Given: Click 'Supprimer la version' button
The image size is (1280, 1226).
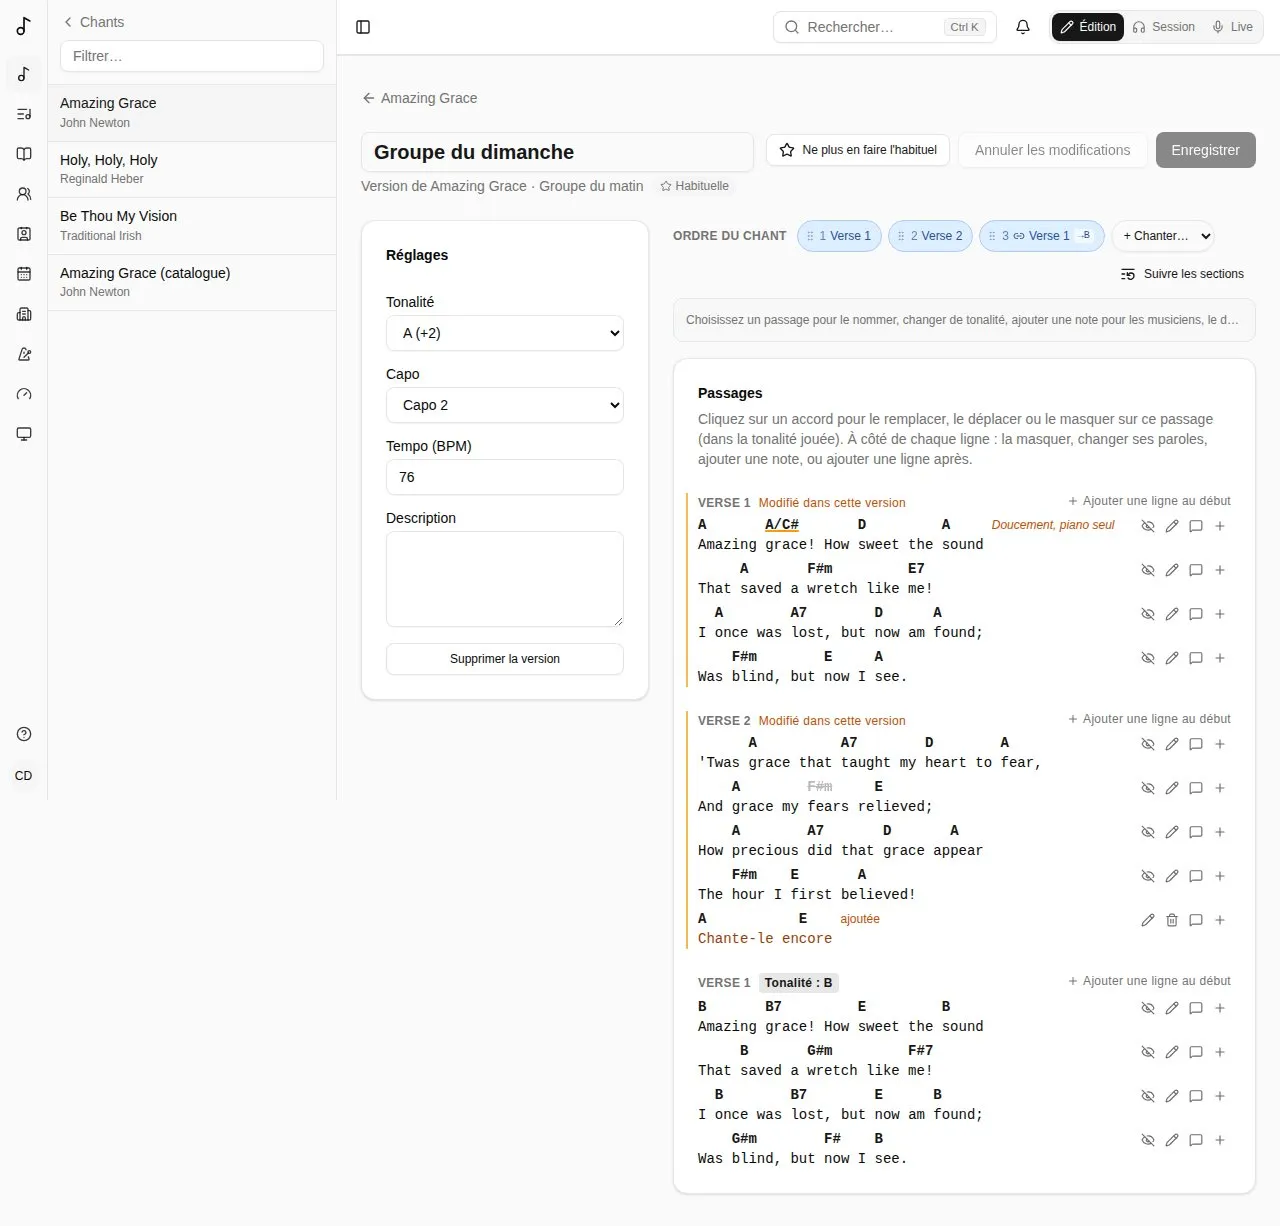Looking at the screenshot, I should click(505, 659).
